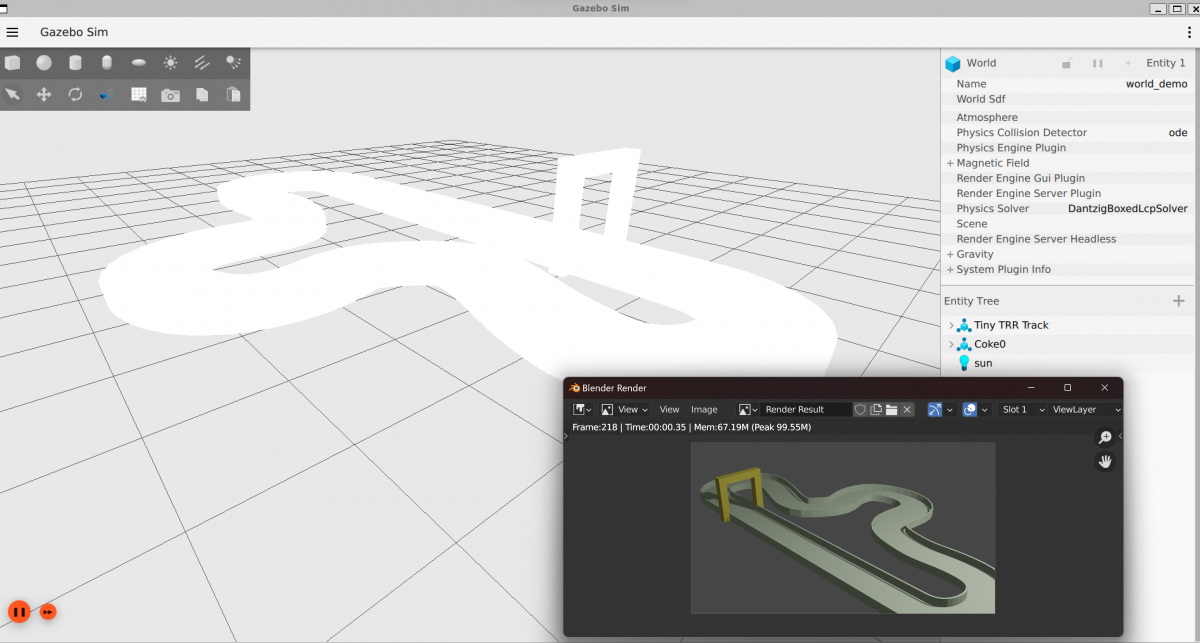This screenshot has width=1200, height=643.
Task: Add a directional light to the scene
Action: [x=202, y=63]
